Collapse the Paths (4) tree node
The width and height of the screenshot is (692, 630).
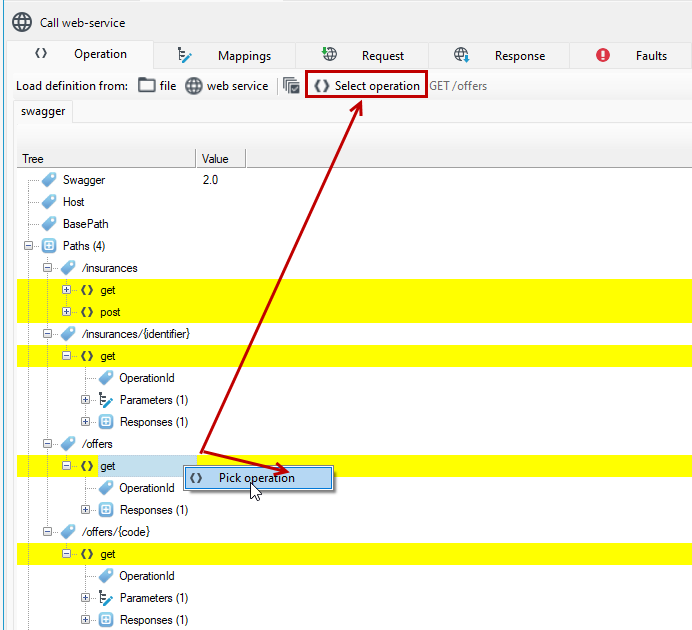click(29, 246)
